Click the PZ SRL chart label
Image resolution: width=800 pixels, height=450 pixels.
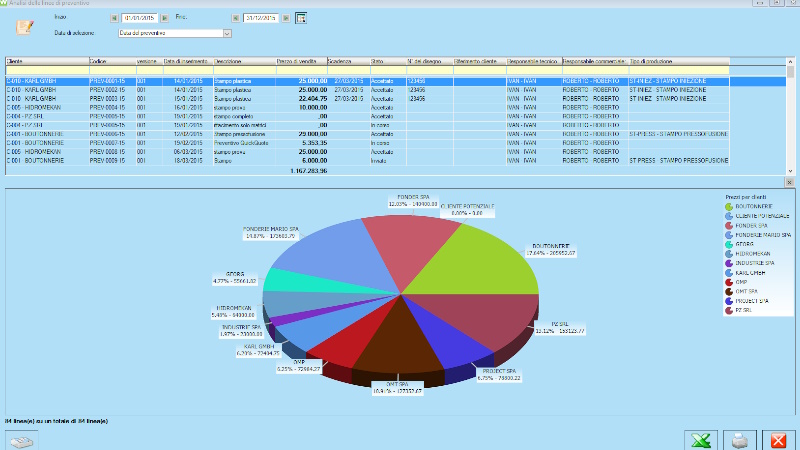tap(560, 328)
